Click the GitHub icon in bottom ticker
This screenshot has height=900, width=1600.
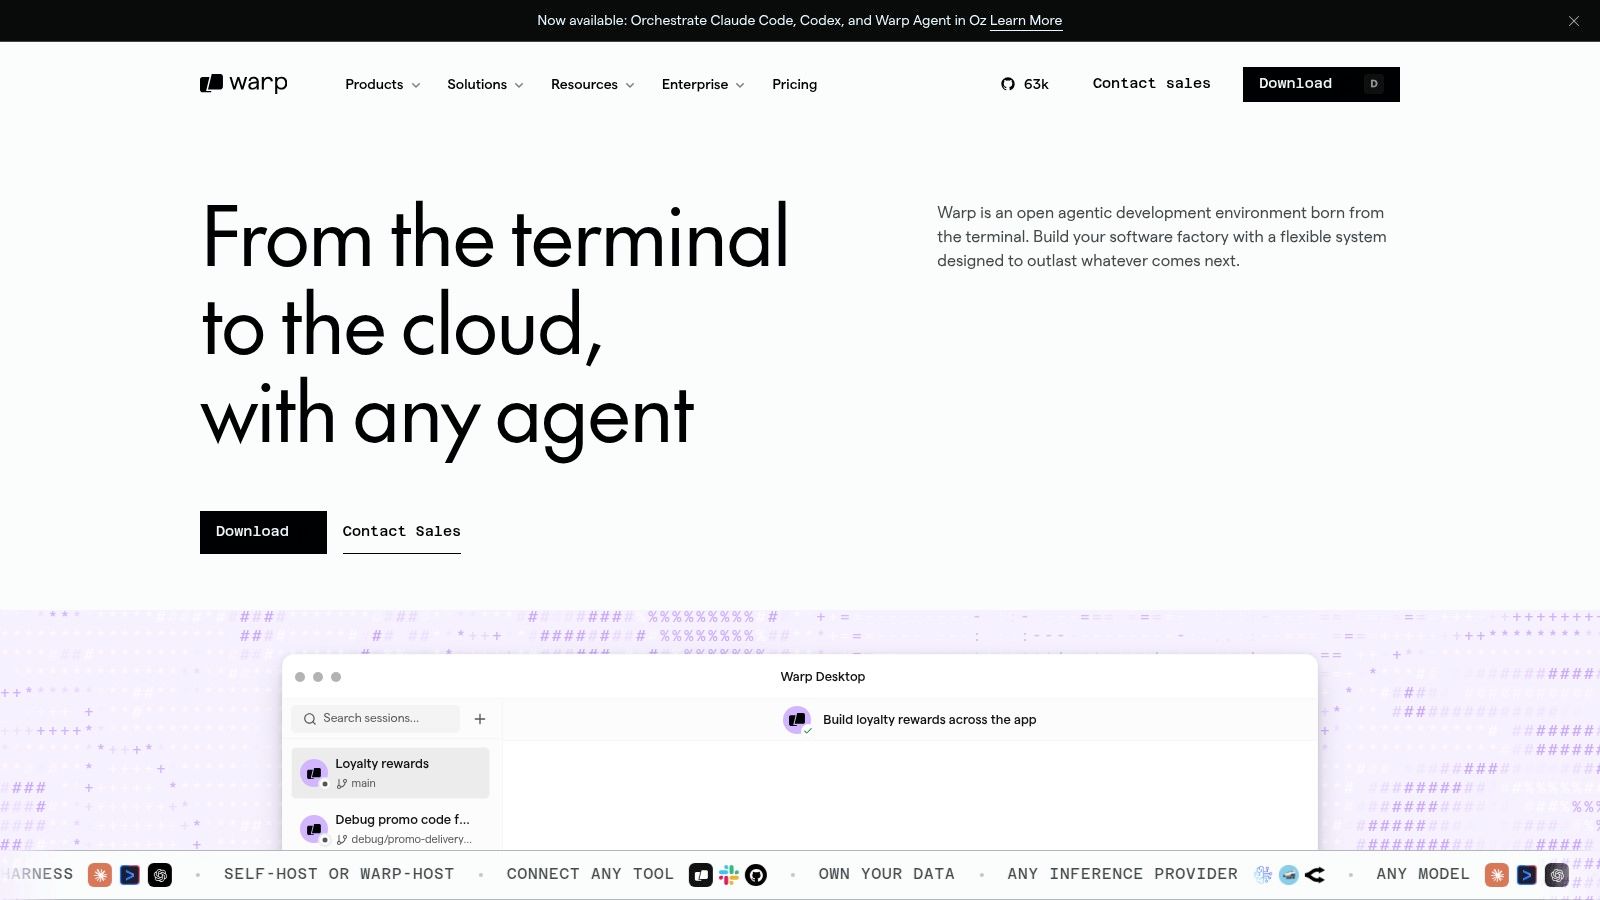[756, 875]
